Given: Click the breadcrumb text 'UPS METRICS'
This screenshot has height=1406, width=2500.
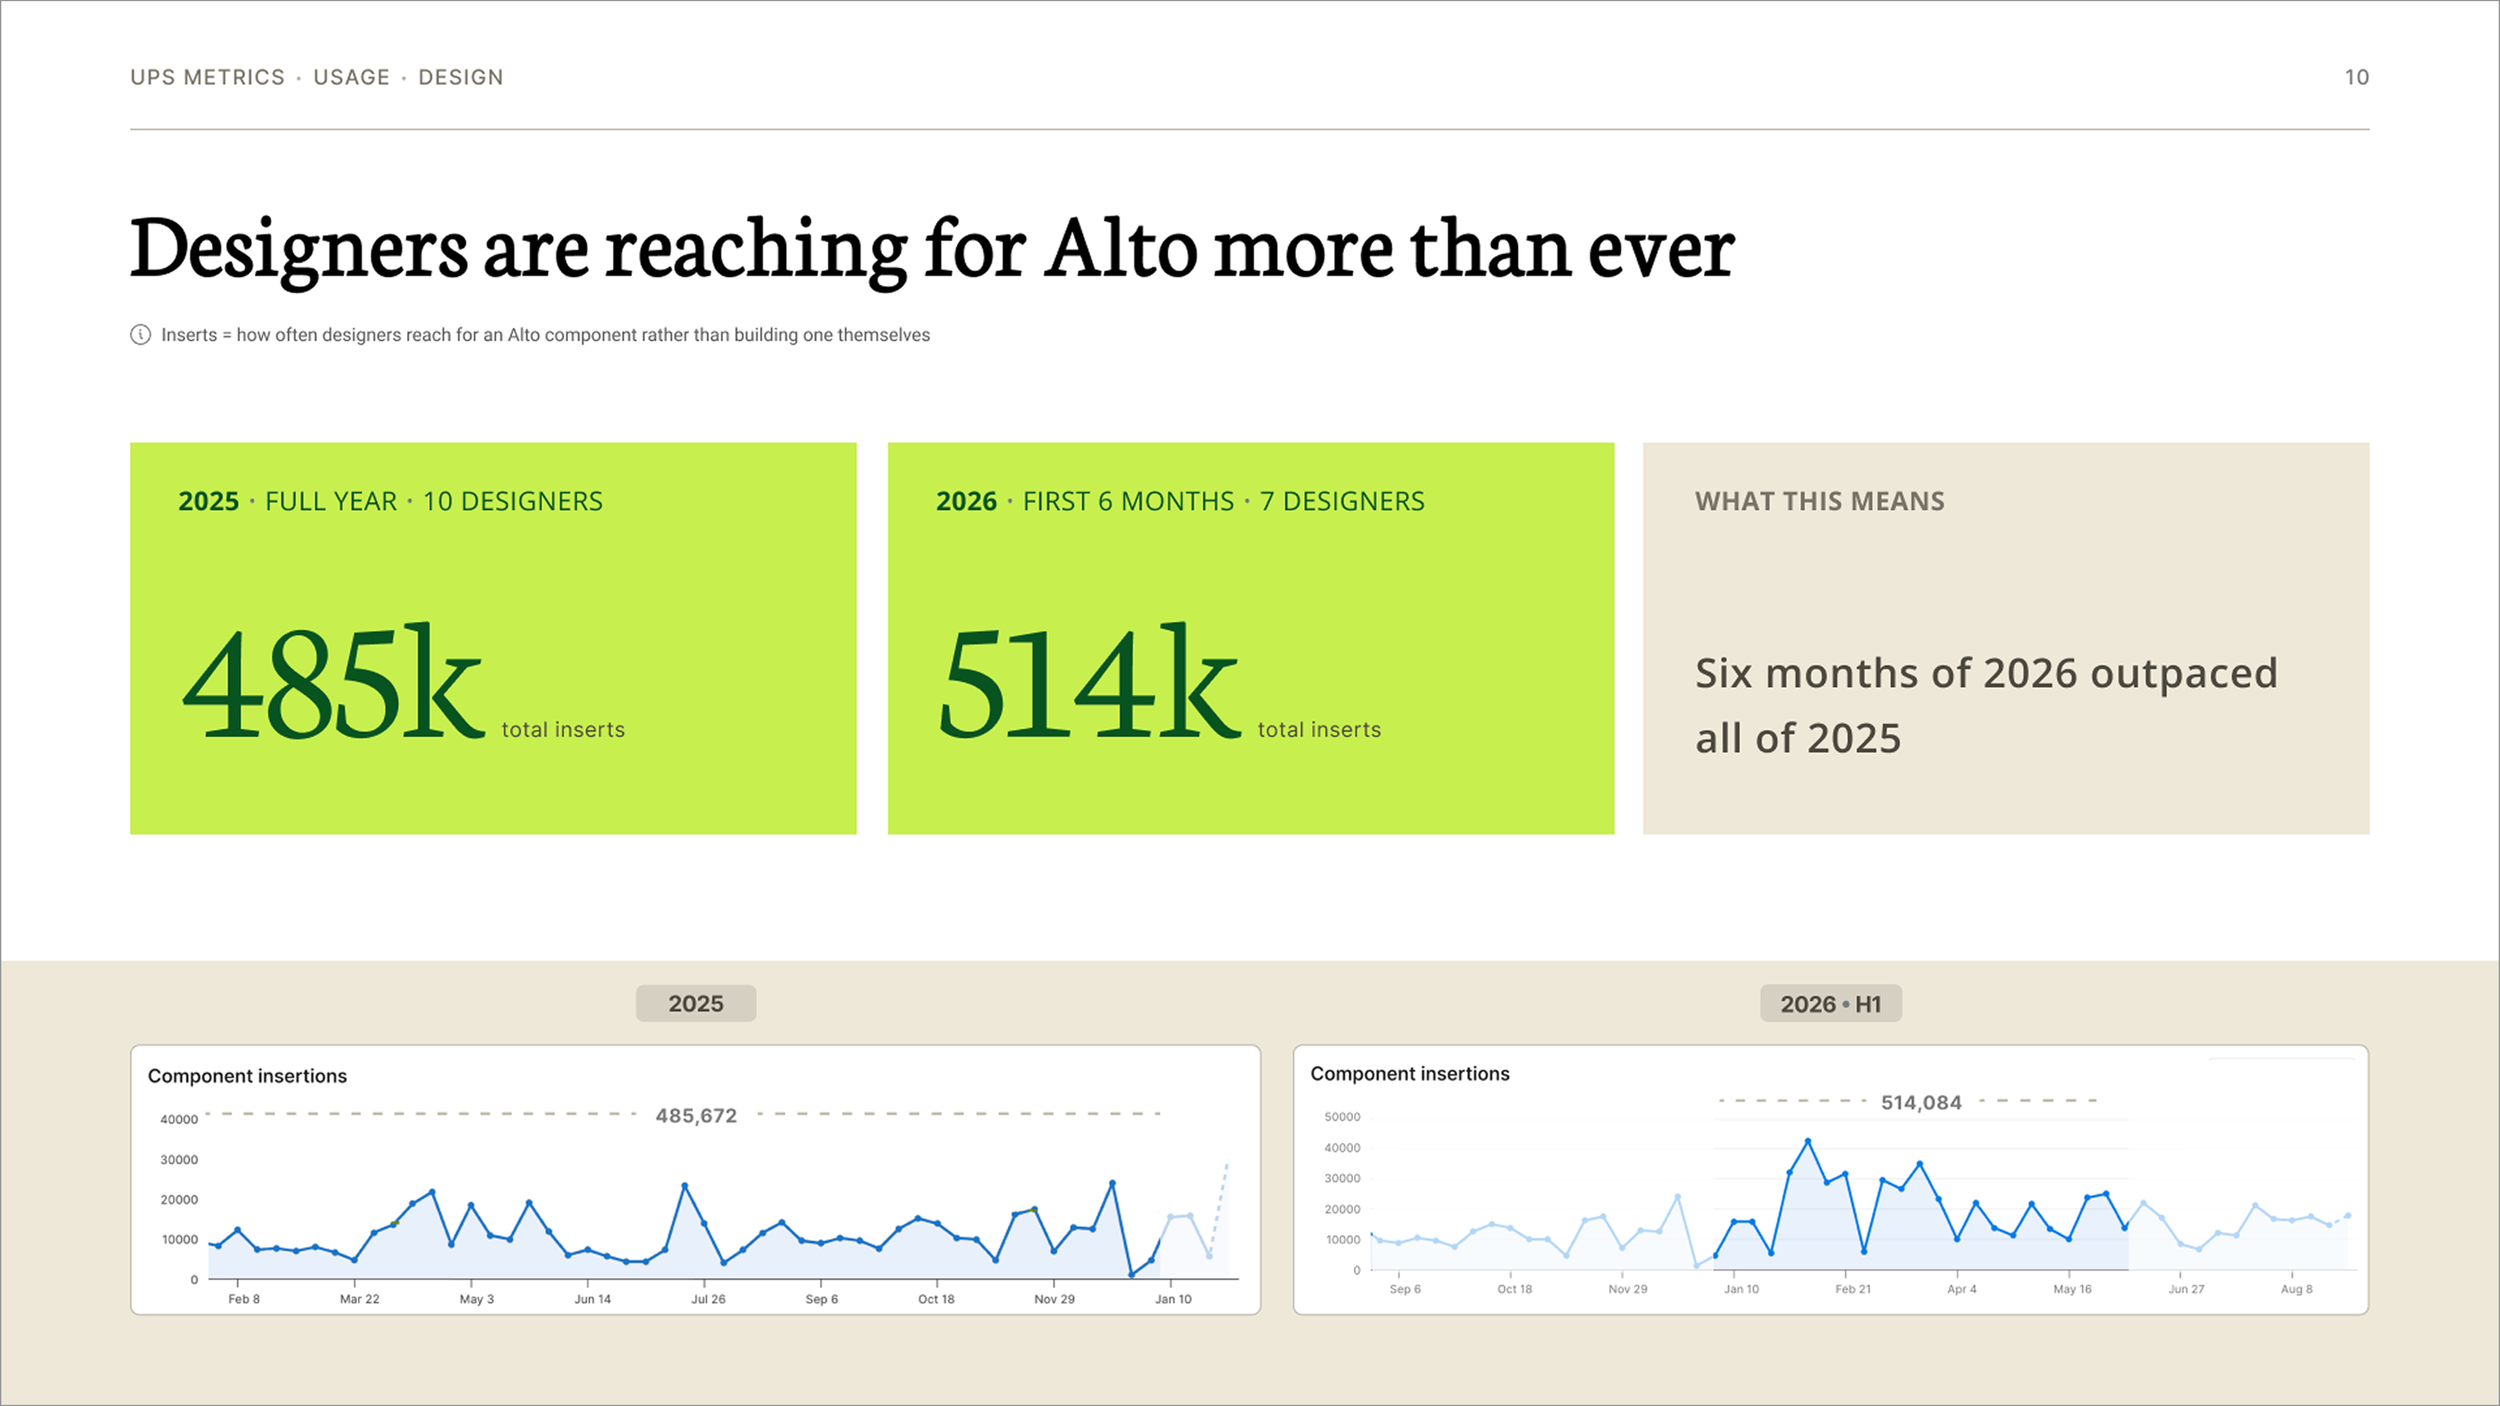Looking at the screenshot, I should point(207,77).
